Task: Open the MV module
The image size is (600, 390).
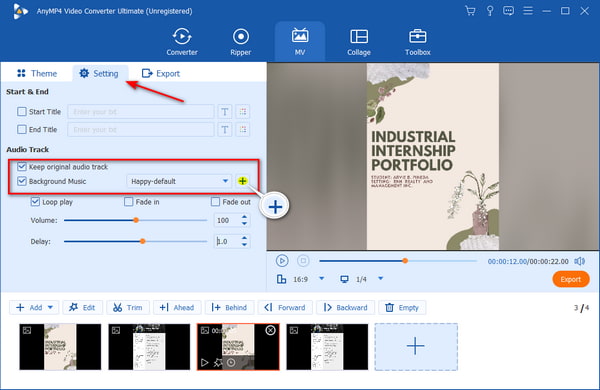Action: [300, 42]
